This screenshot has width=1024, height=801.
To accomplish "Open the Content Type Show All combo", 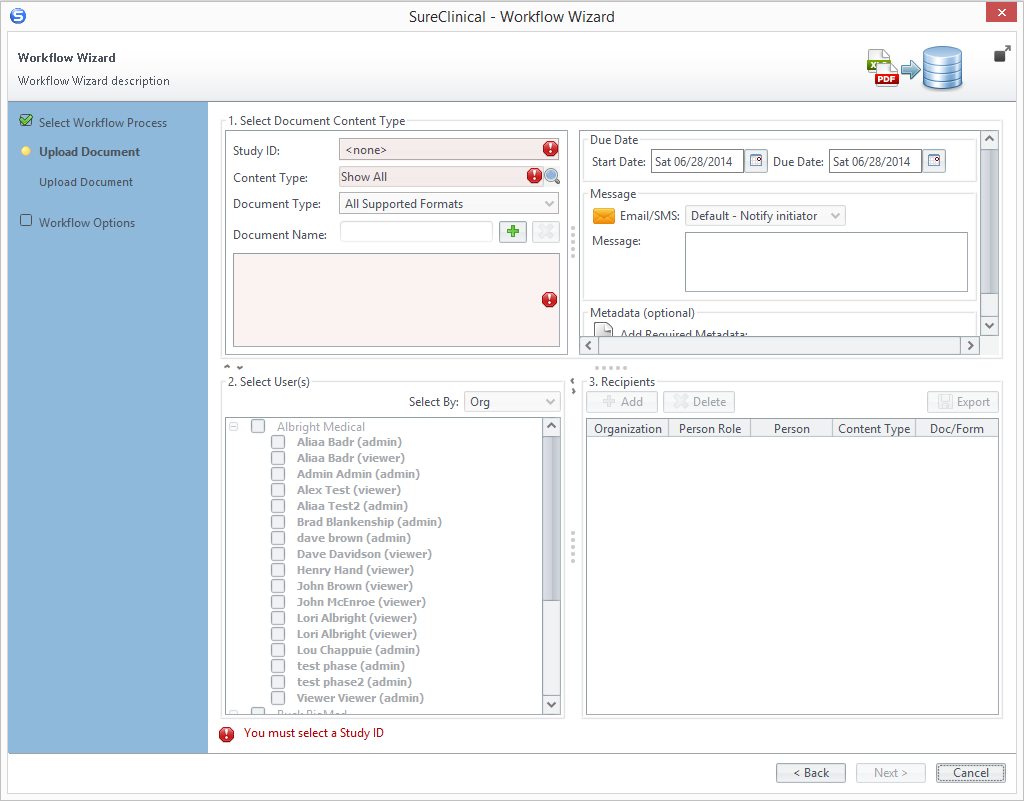I will [x=441, y=176].
